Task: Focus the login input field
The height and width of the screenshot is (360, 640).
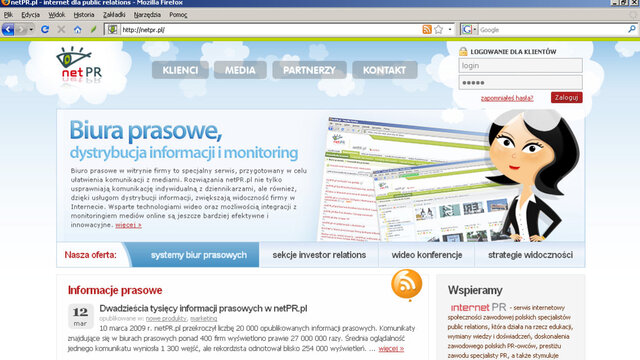Action: 520,66
